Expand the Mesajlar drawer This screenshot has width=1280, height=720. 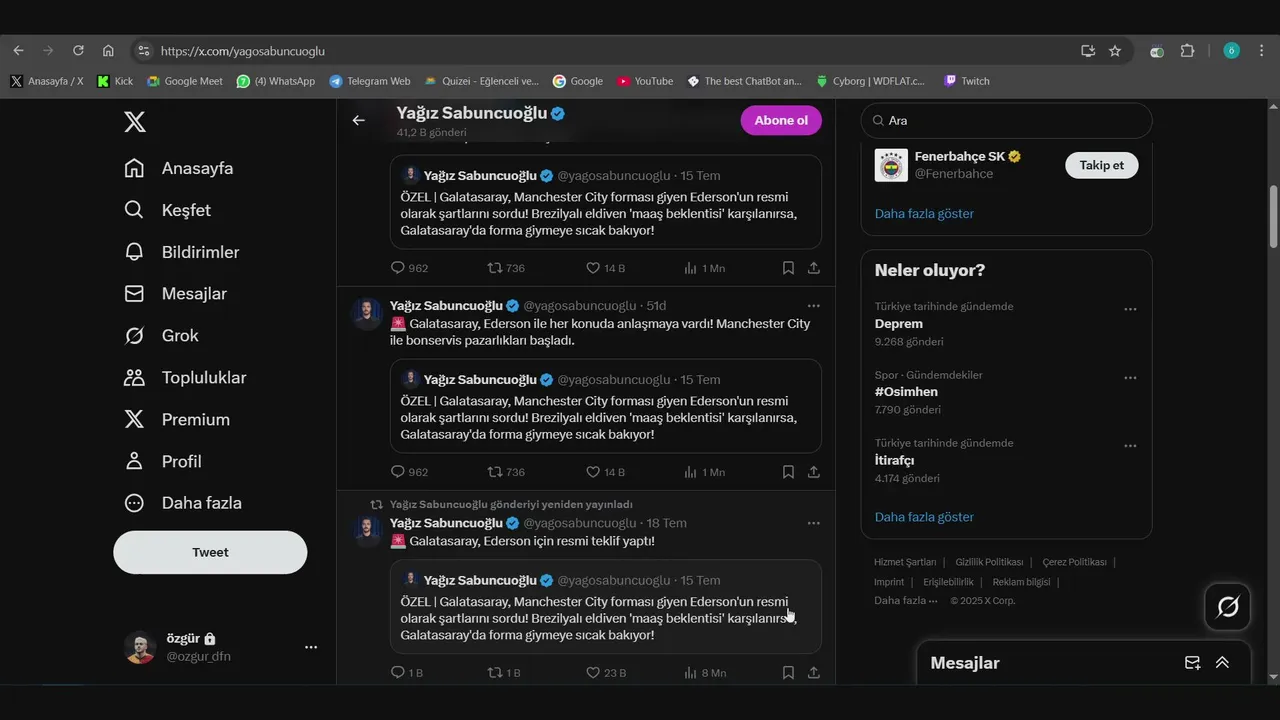tap(1222, 663)
